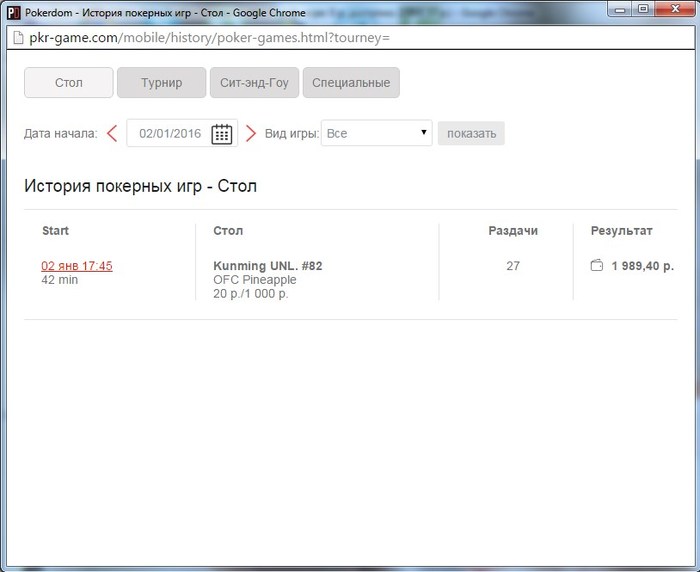Maximize the Chrome window
The height and width of the screenshot is (572, 700).
pos(643,9)
